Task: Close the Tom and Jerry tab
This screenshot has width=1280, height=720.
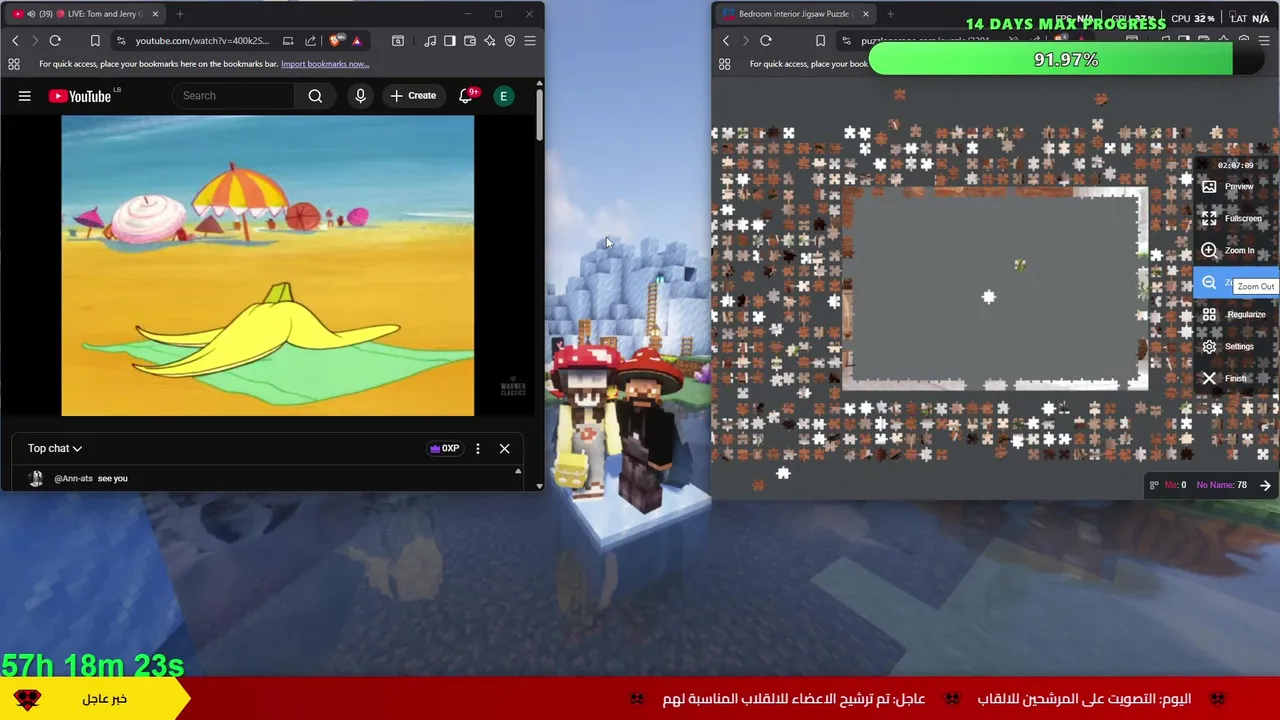Action: pos(155,14)
